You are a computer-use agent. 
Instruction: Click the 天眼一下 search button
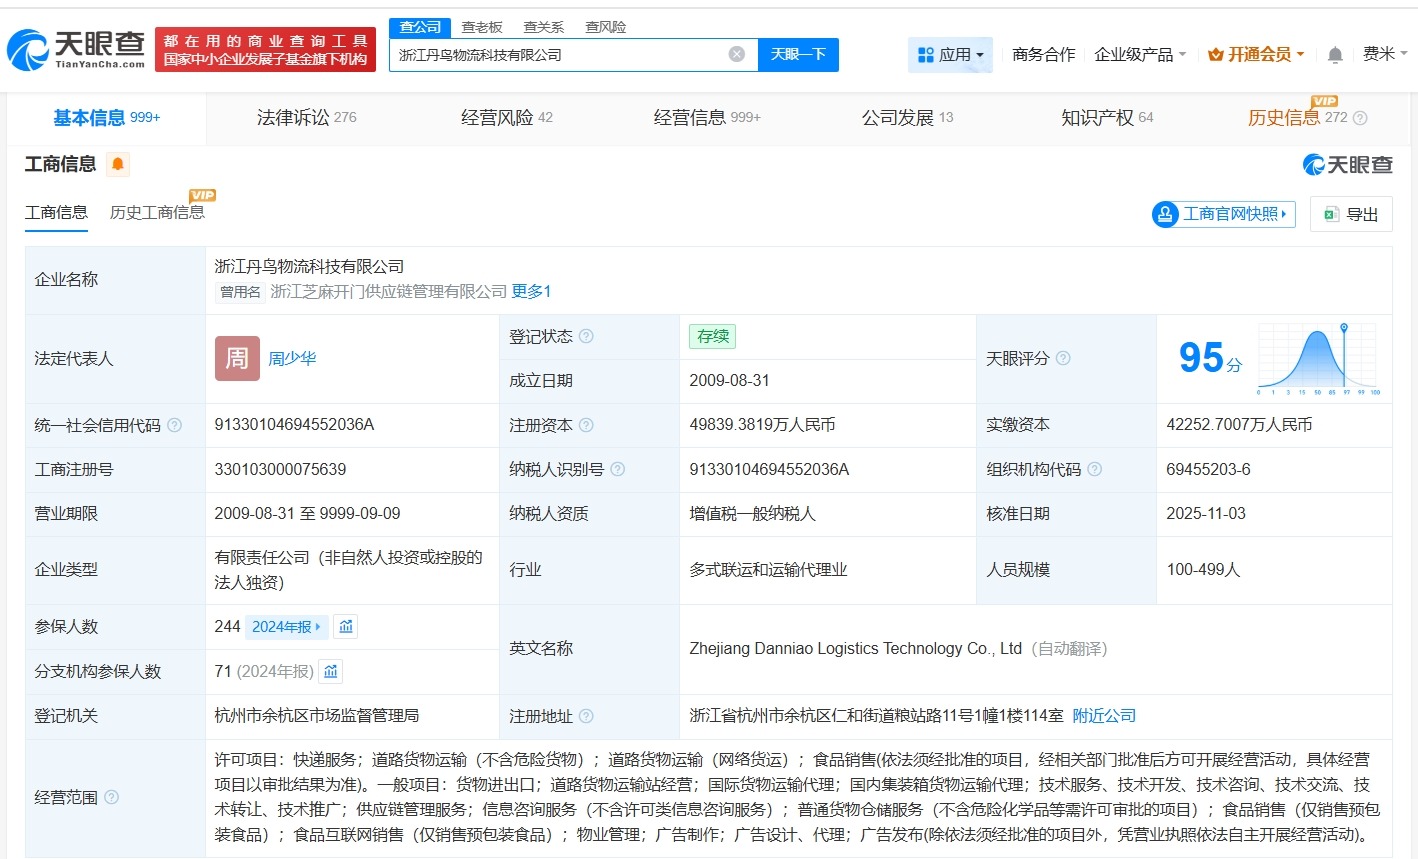coord(798,55)
